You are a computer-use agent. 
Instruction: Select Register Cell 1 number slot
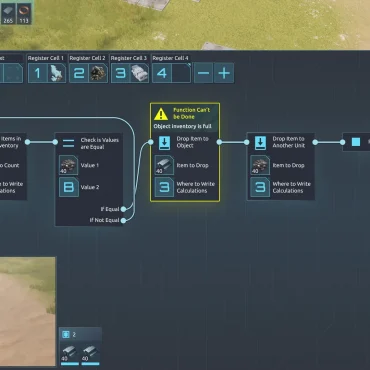click(x=37, y=73)
